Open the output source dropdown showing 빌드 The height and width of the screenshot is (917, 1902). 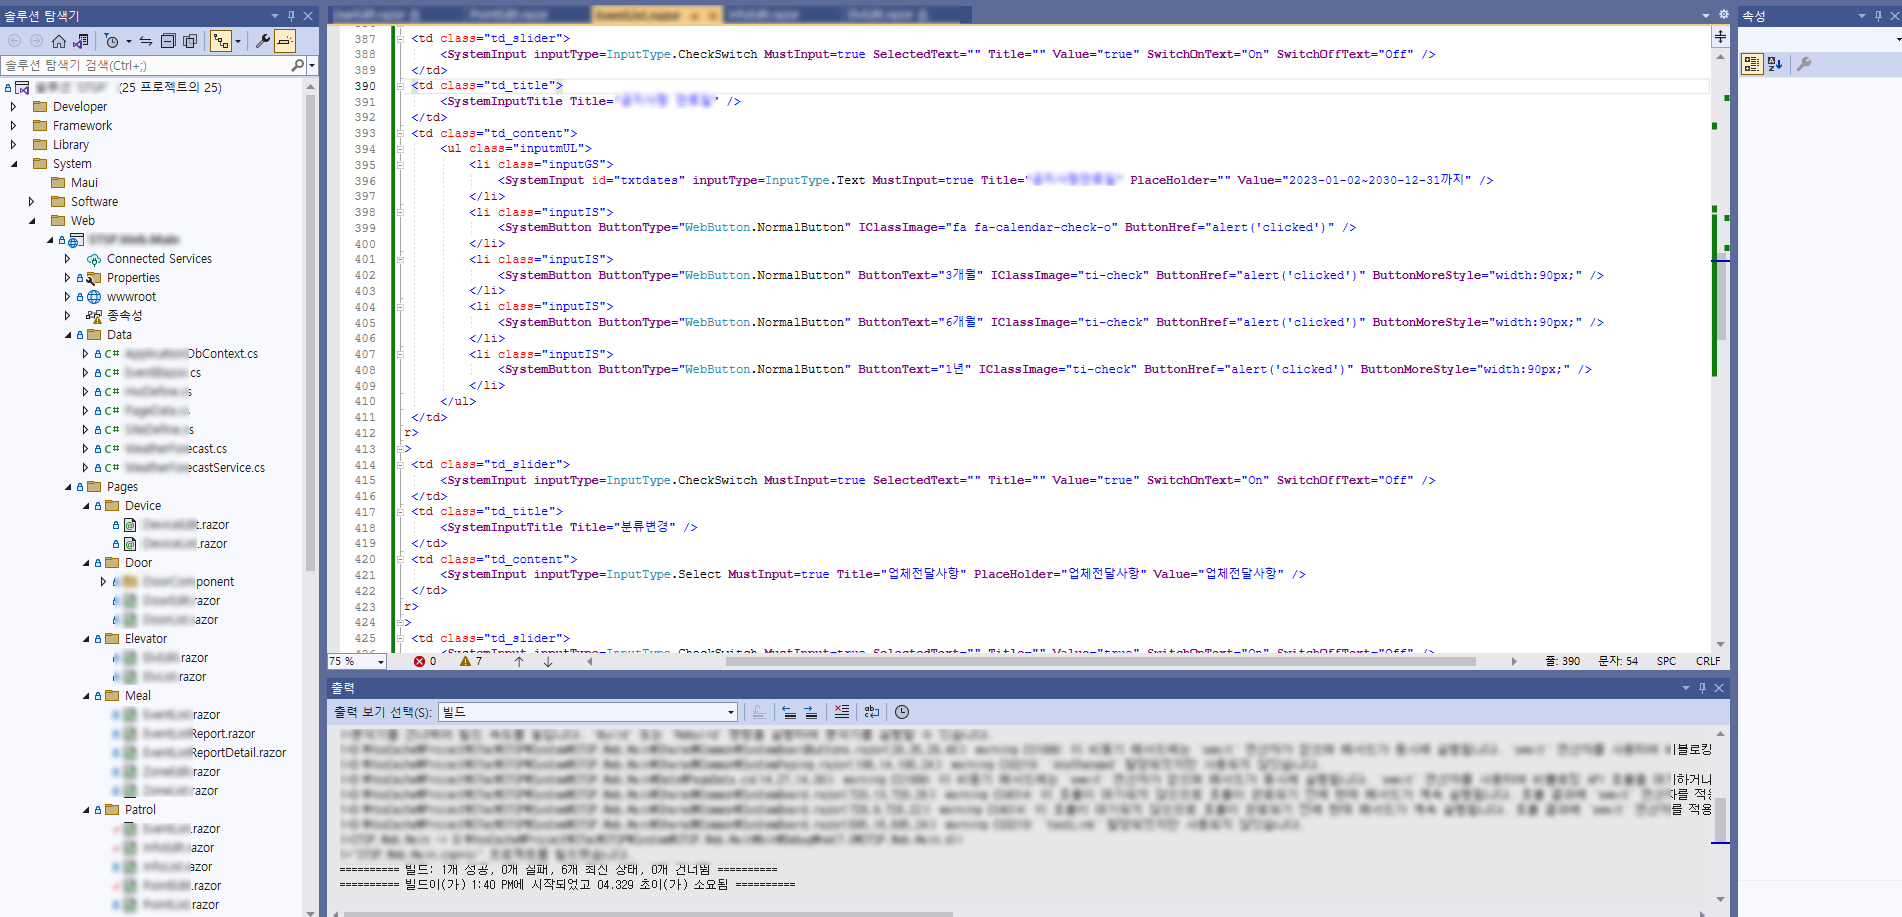pos(588,712)
